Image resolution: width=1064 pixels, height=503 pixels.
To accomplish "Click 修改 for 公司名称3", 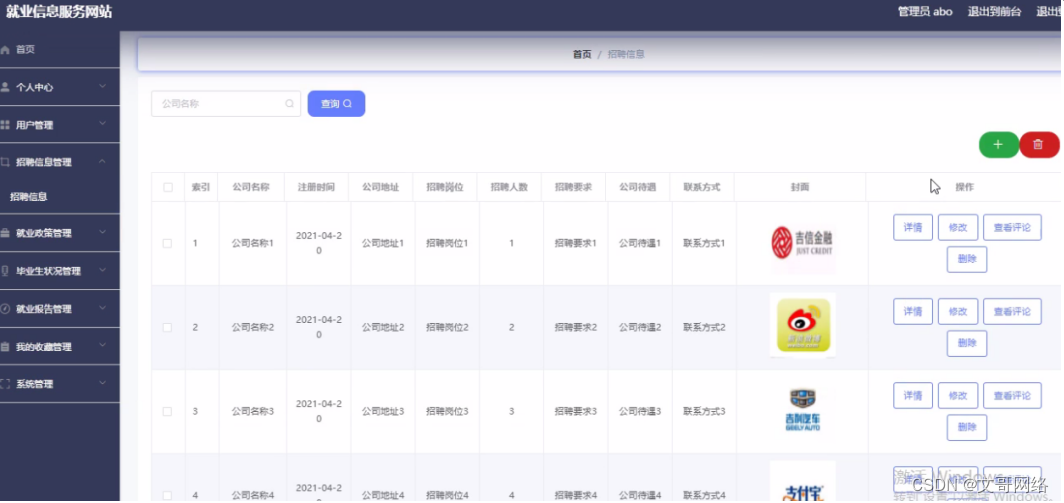I will pos(958,396).
